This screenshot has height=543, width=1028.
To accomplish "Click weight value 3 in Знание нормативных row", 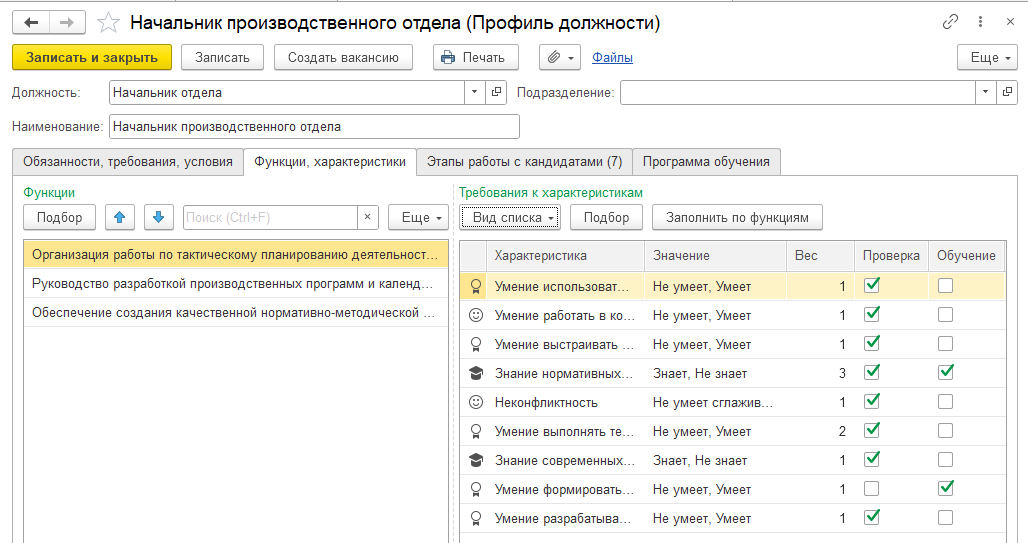I will (x=842, y=373).
